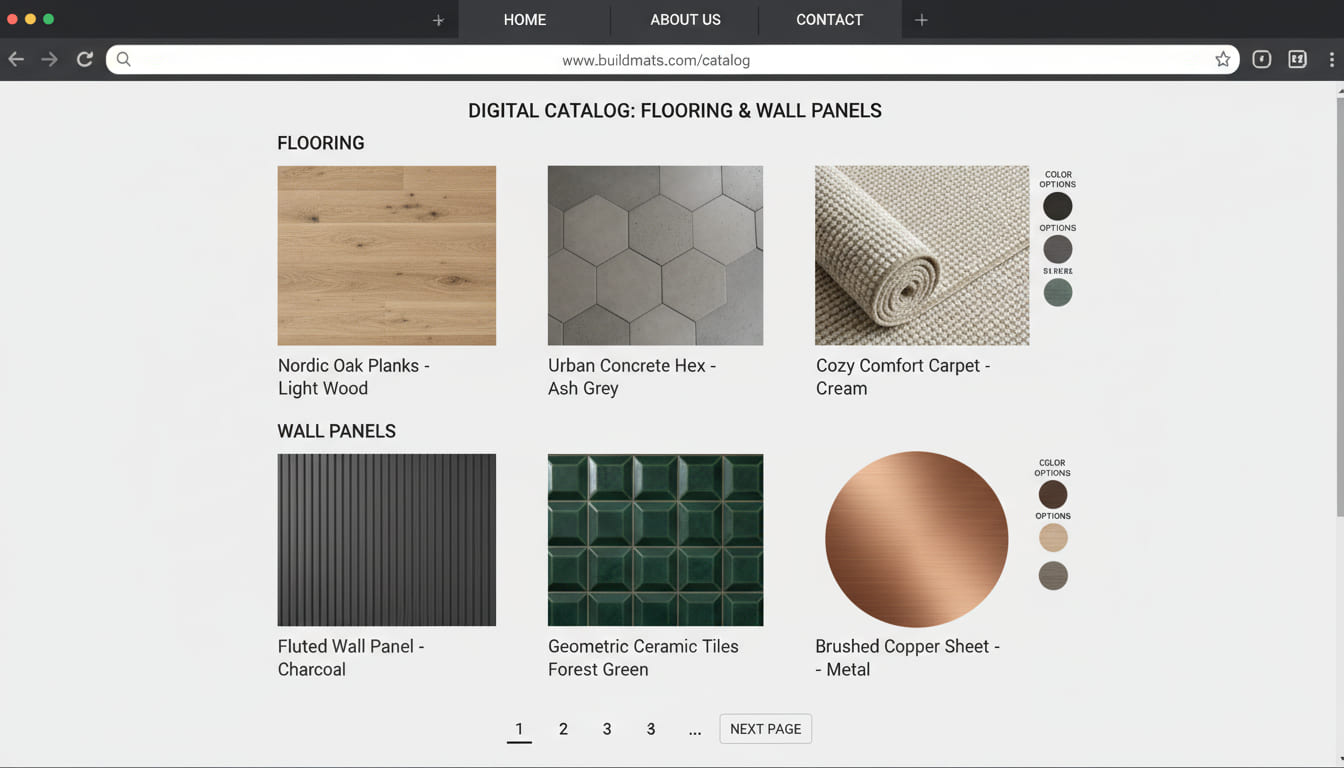Pick the black carpet color option
Image resolution: width=1344 pixels, height=768 pixels.
(x=1057, y=206)
